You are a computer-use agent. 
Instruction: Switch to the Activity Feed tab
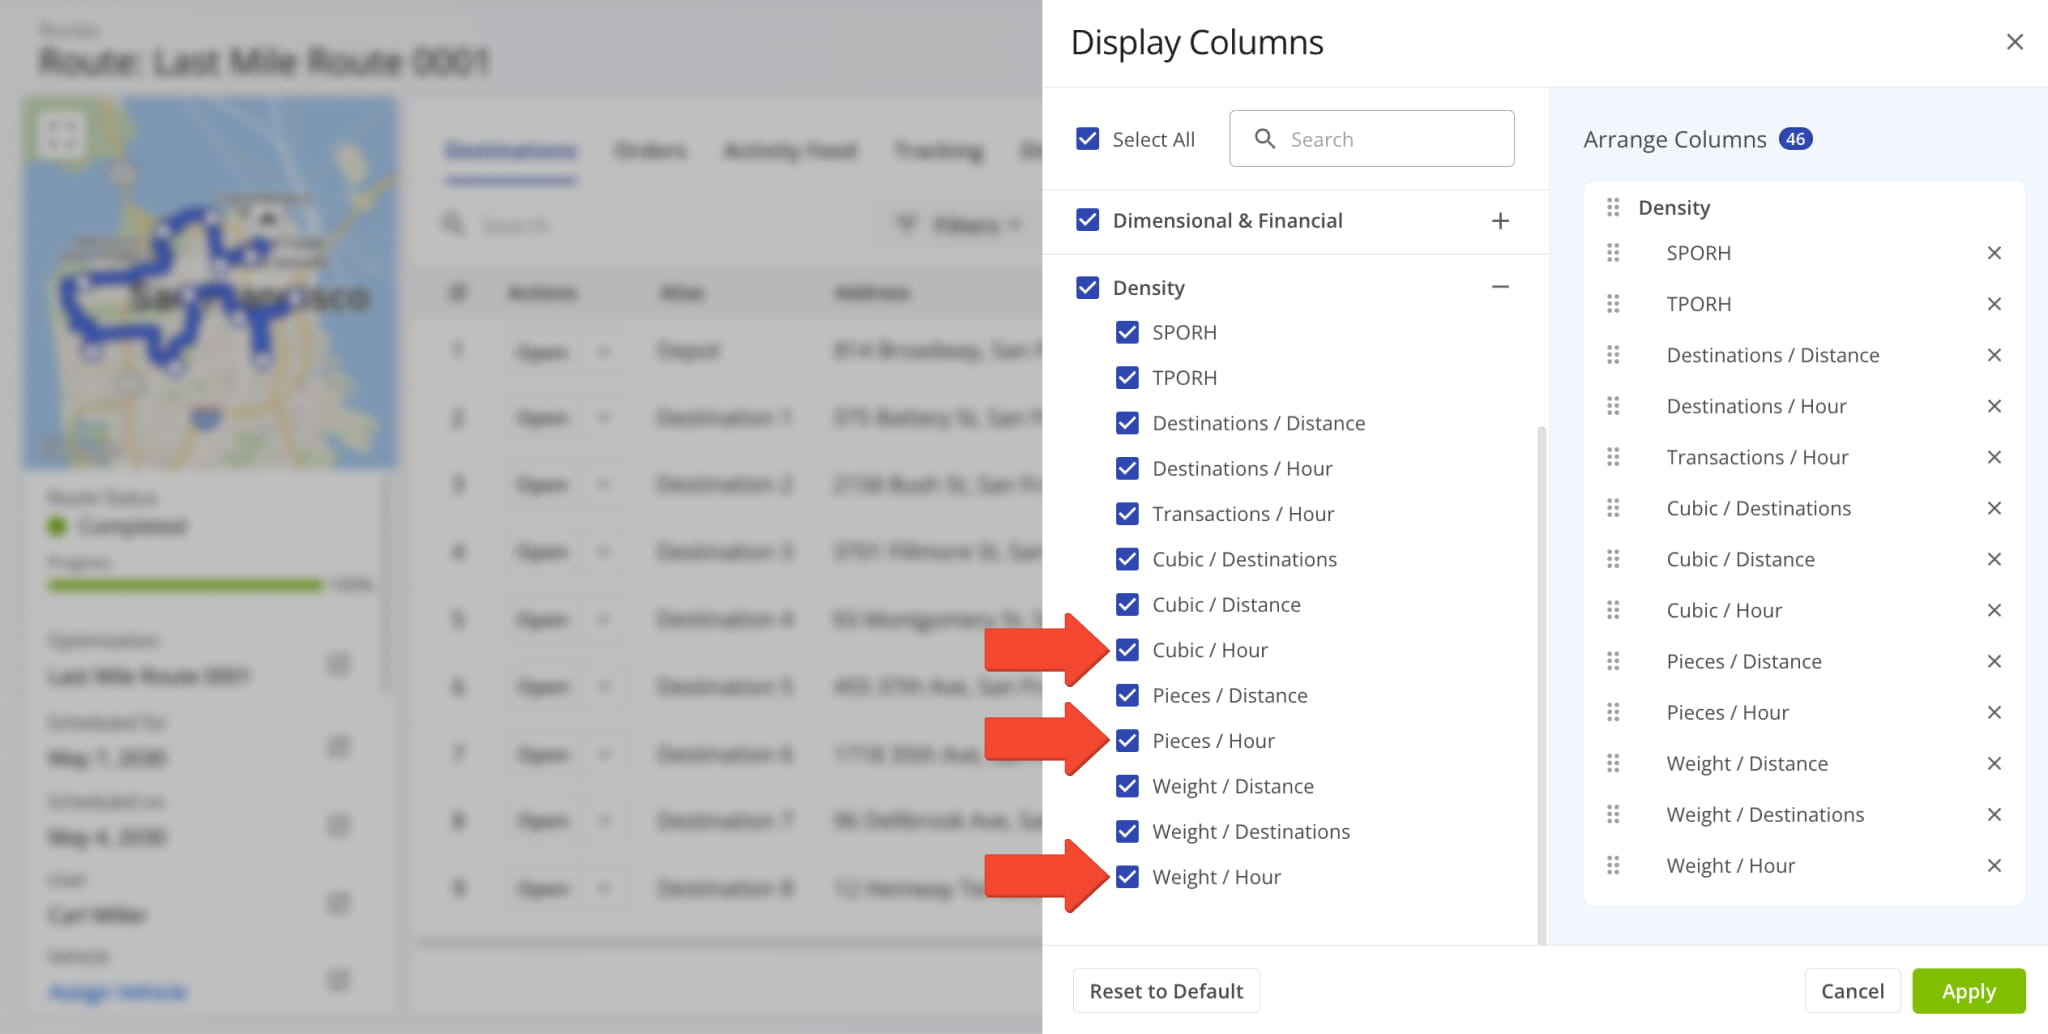coord(790,151)
